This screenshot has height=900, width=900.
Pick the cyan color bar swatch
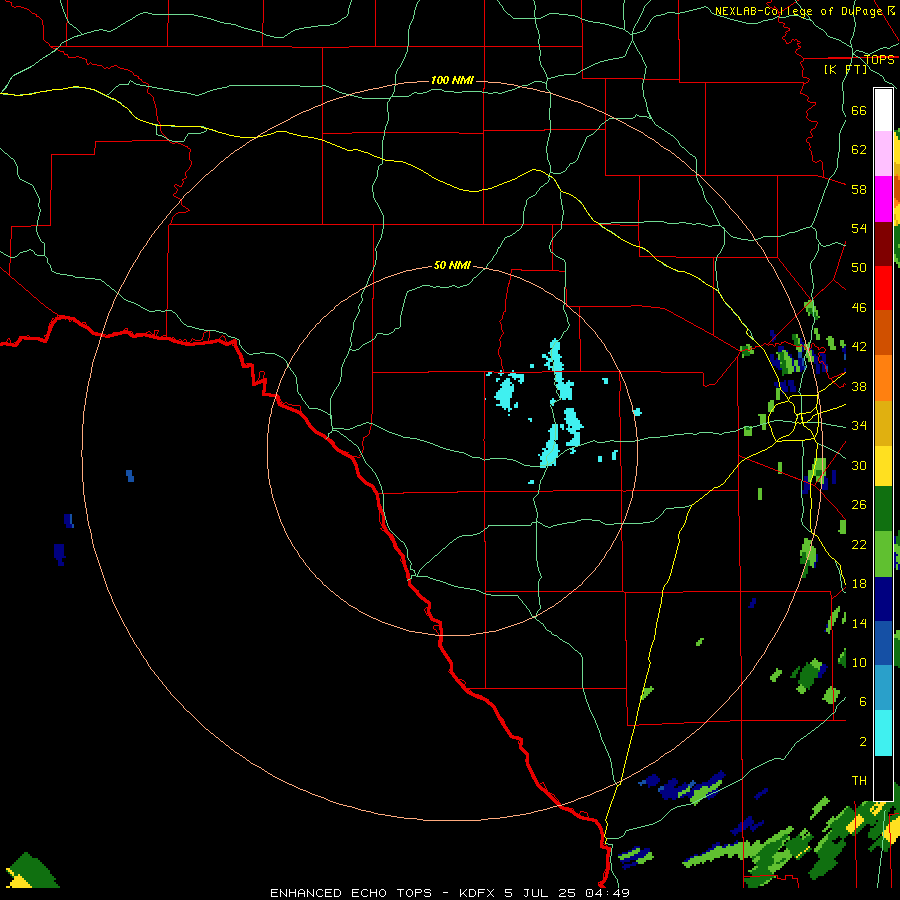883,733
